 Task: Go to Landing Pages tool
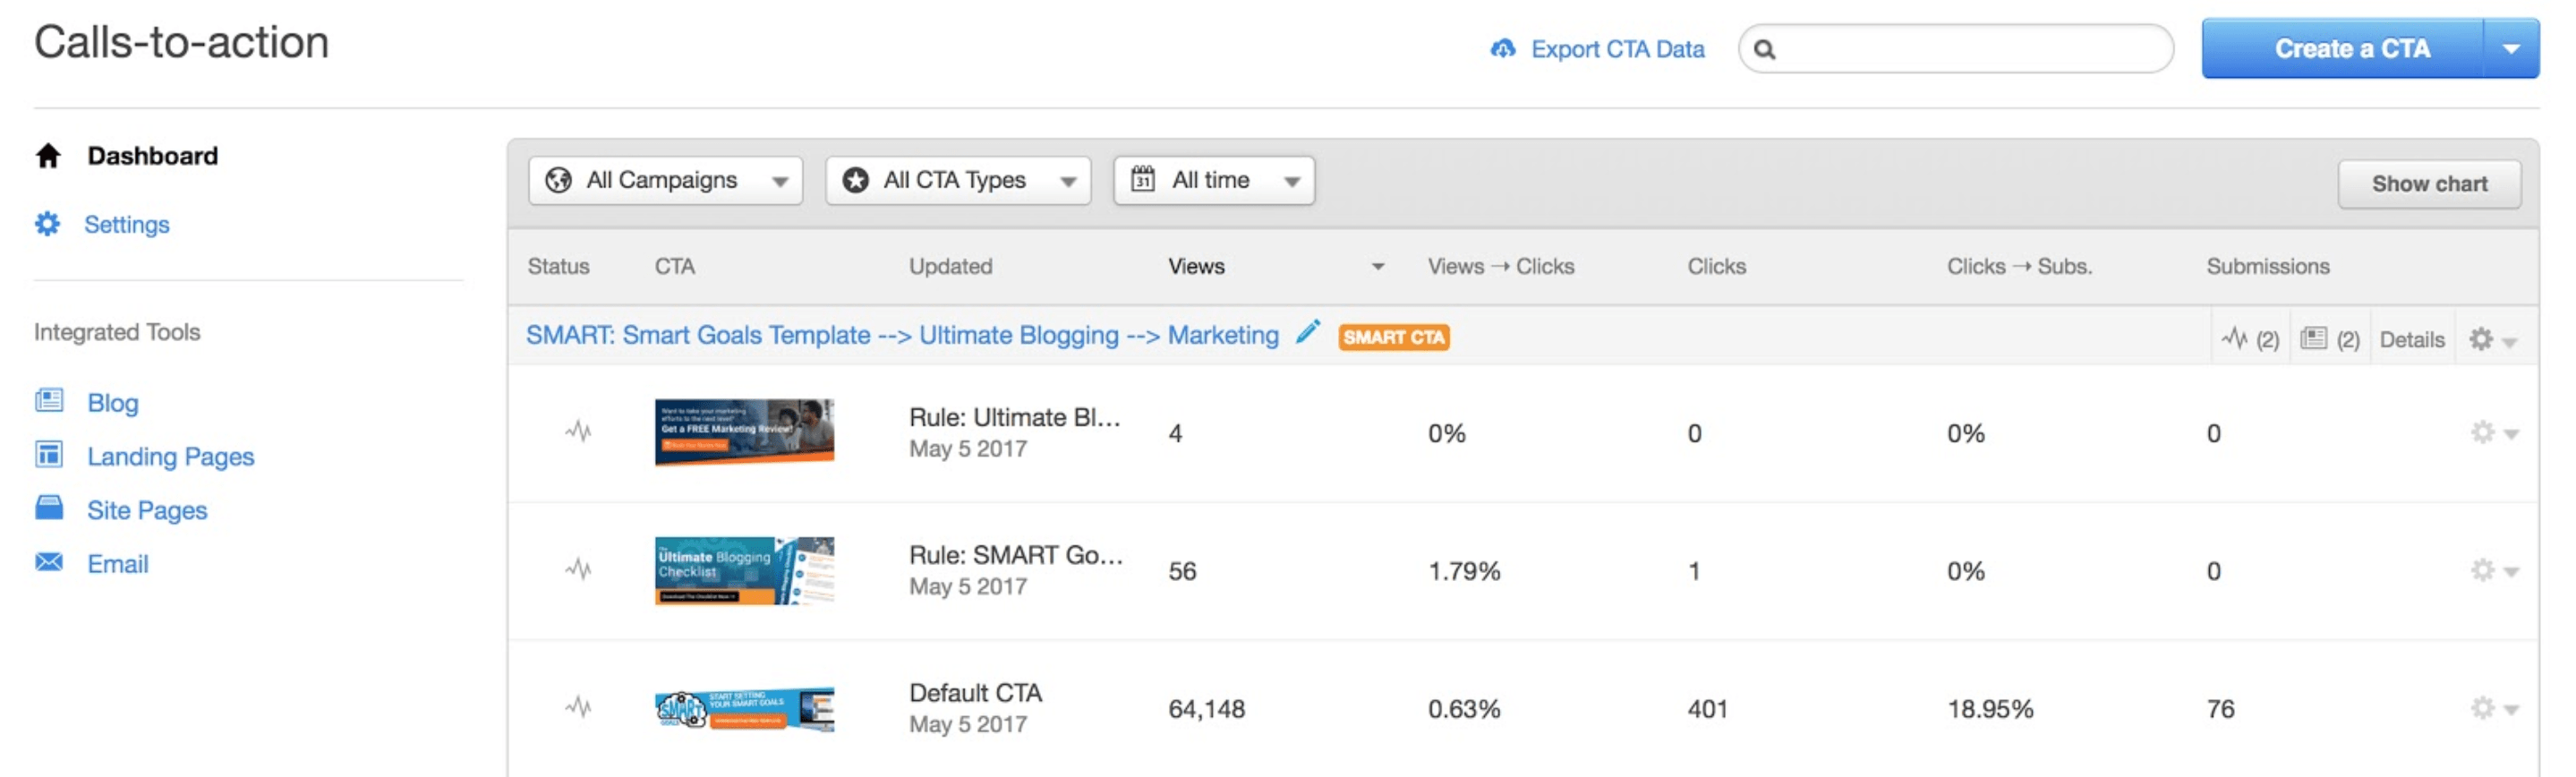pyautogui.click(x=171, y=456)
